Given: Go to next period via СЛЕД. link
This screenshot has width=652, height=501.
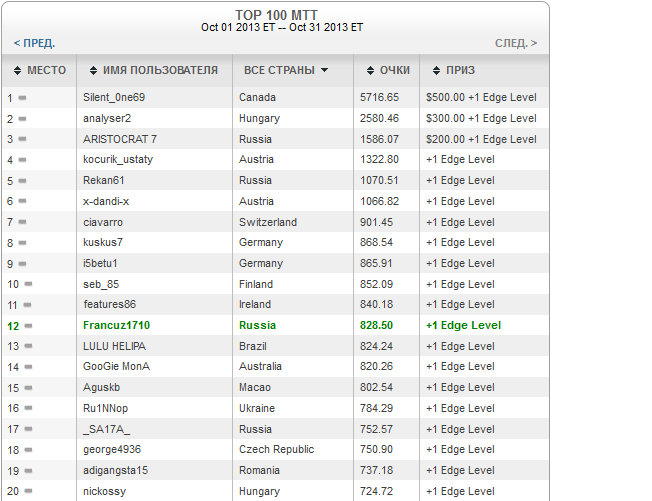Looking at the screenshot, I should (515, 43).
